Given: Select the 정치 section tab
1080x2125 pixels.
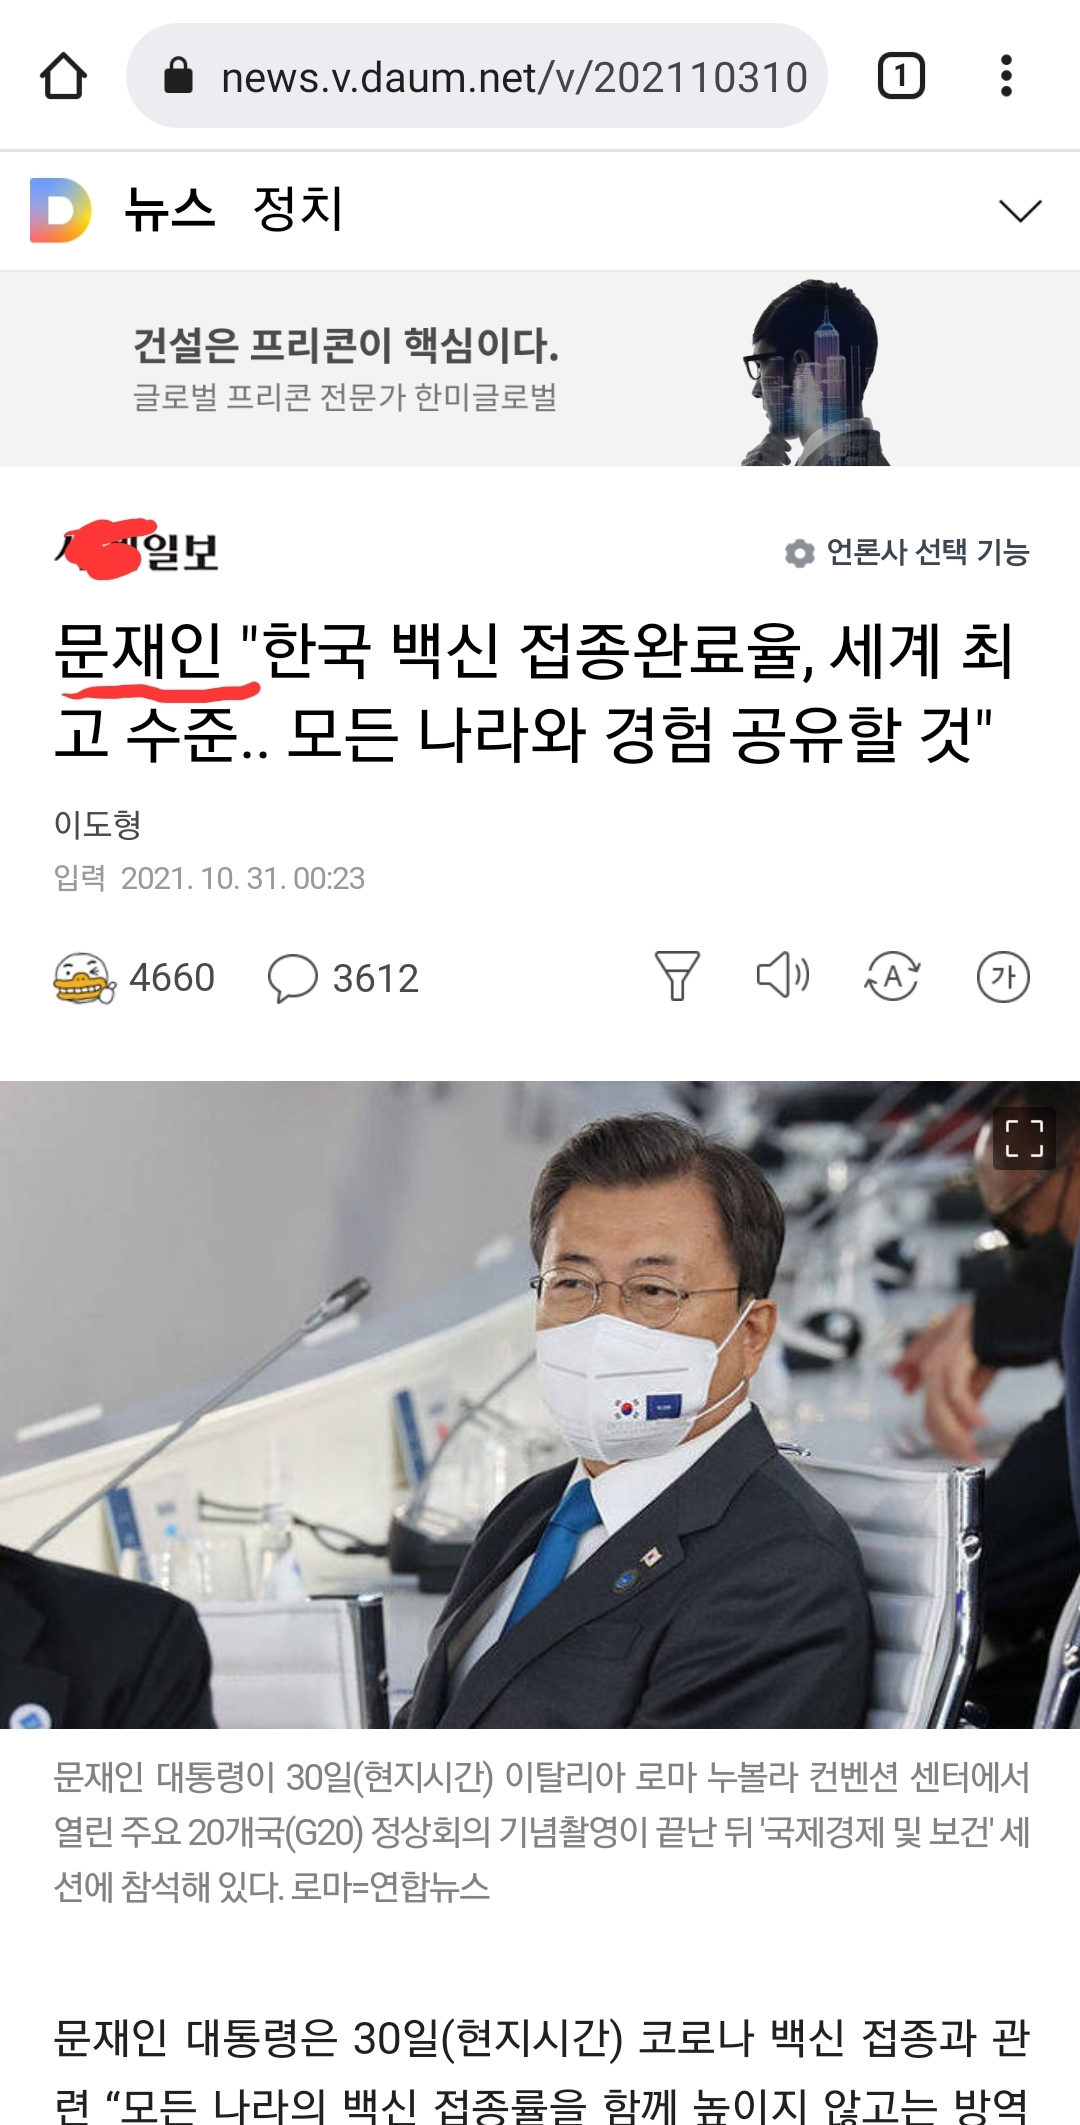Looking at the screenshot, I should tap(298, 210).
